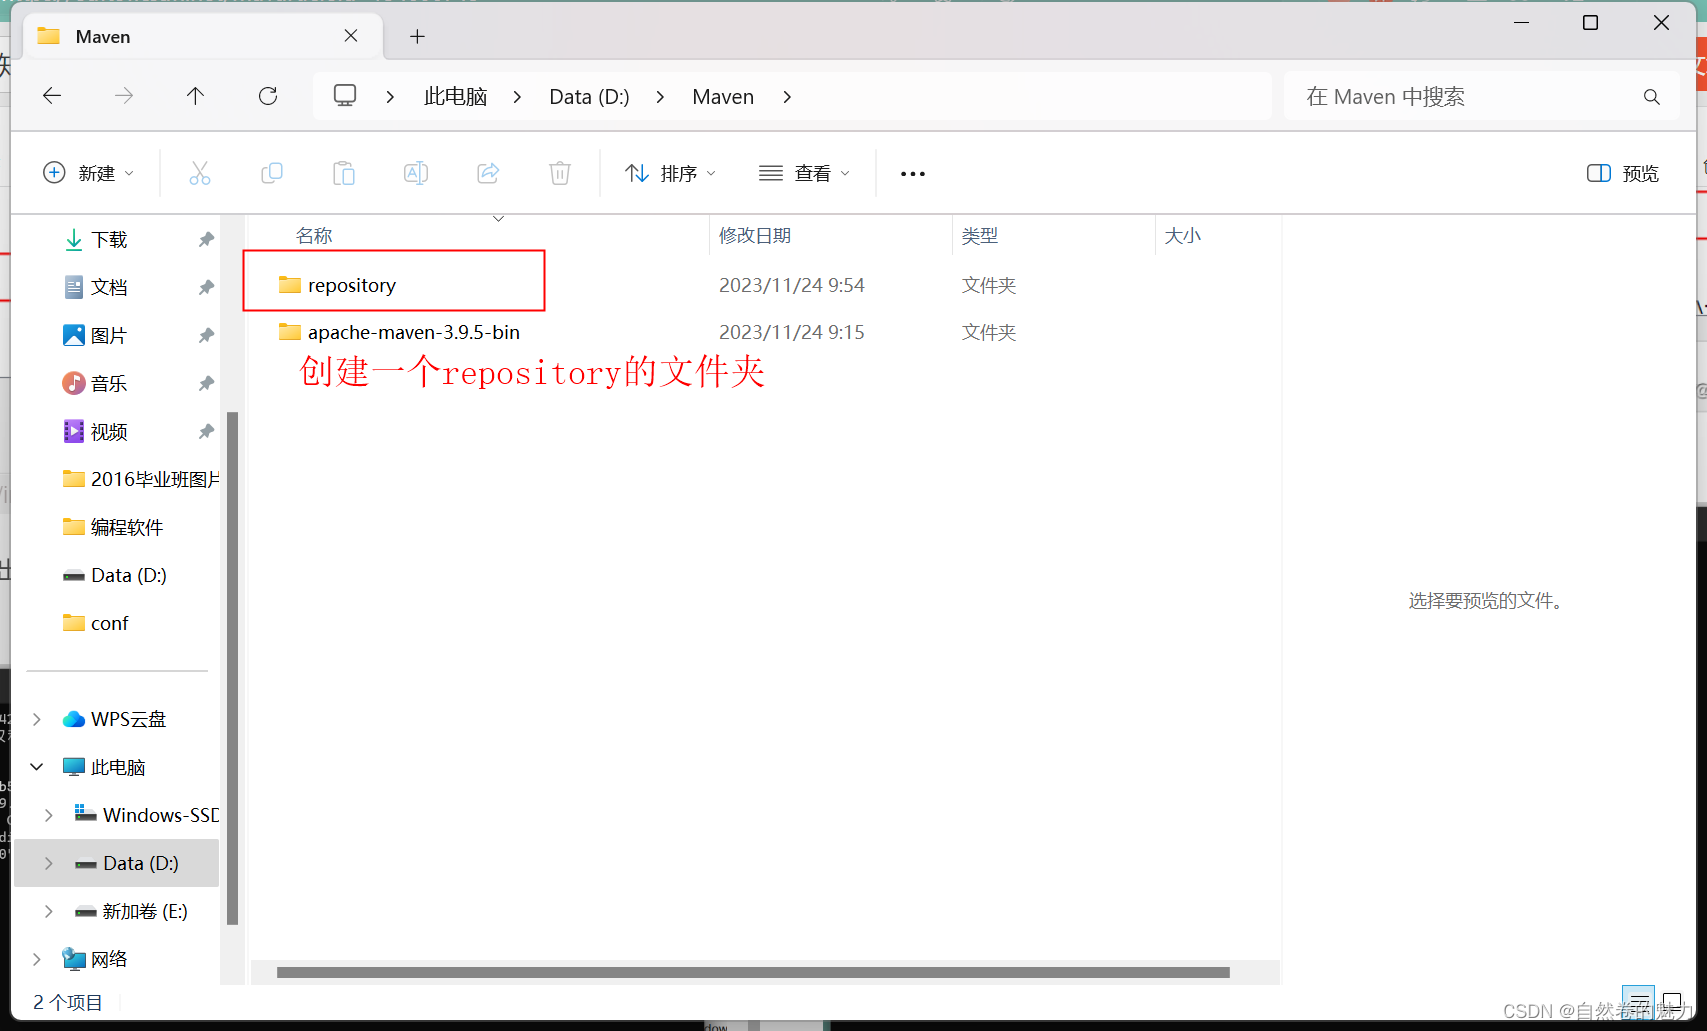Viewport: 1707px width, 1031px height.
Task: Unpin 图片 via its pin icon
Action: point(206,335)
